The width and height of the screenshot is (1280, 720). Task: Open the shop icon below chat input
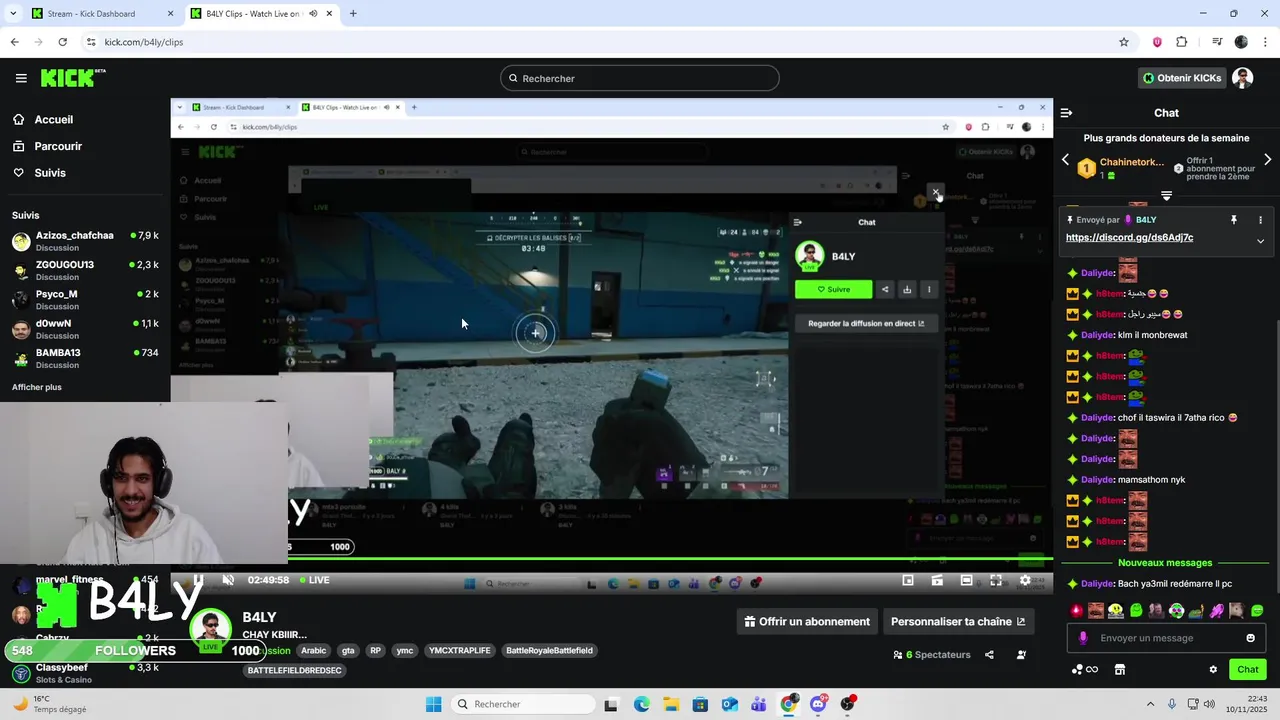coord(1120,670)
